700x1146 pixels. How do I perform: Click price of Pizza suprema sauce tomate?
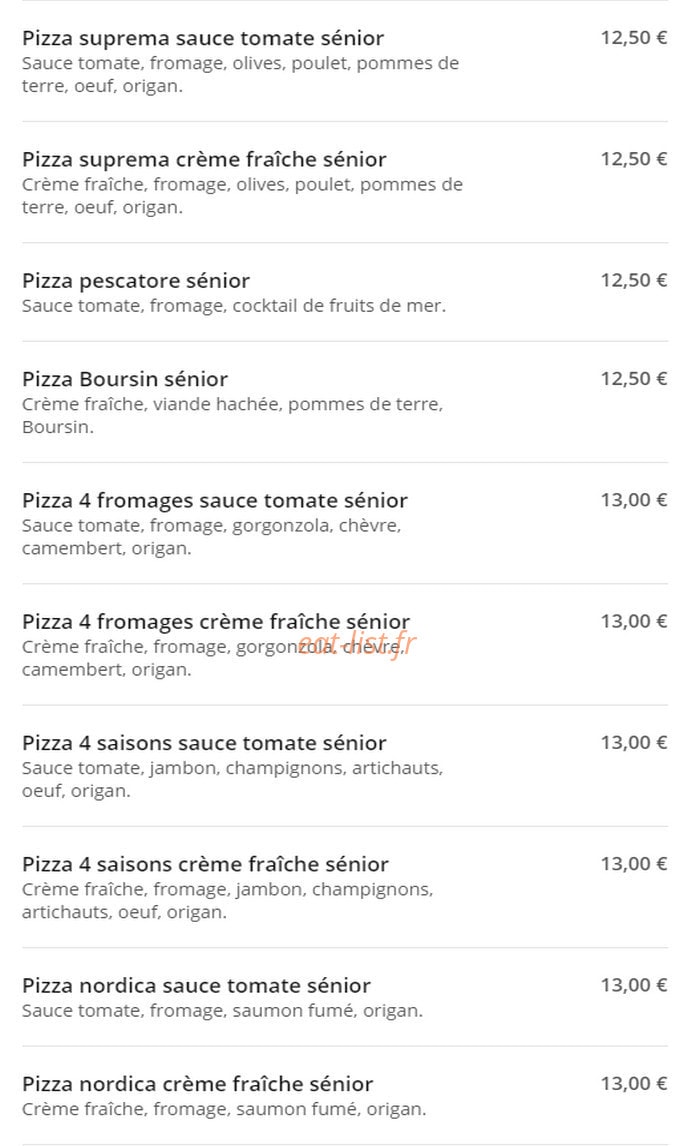click(634, 38)
